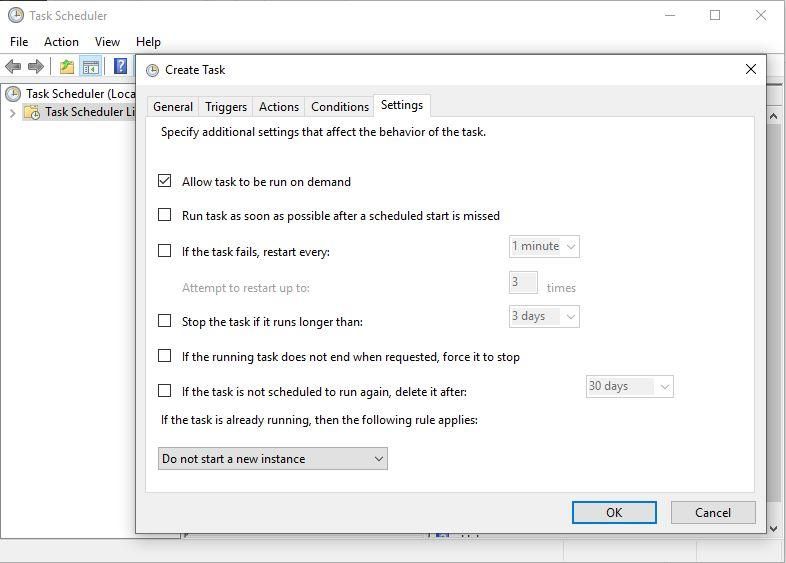Image resolution: width=786 pixels, height=563 pixels.
Task: Click the Back arrow toolbar icon
Action: tap(13, 66)
